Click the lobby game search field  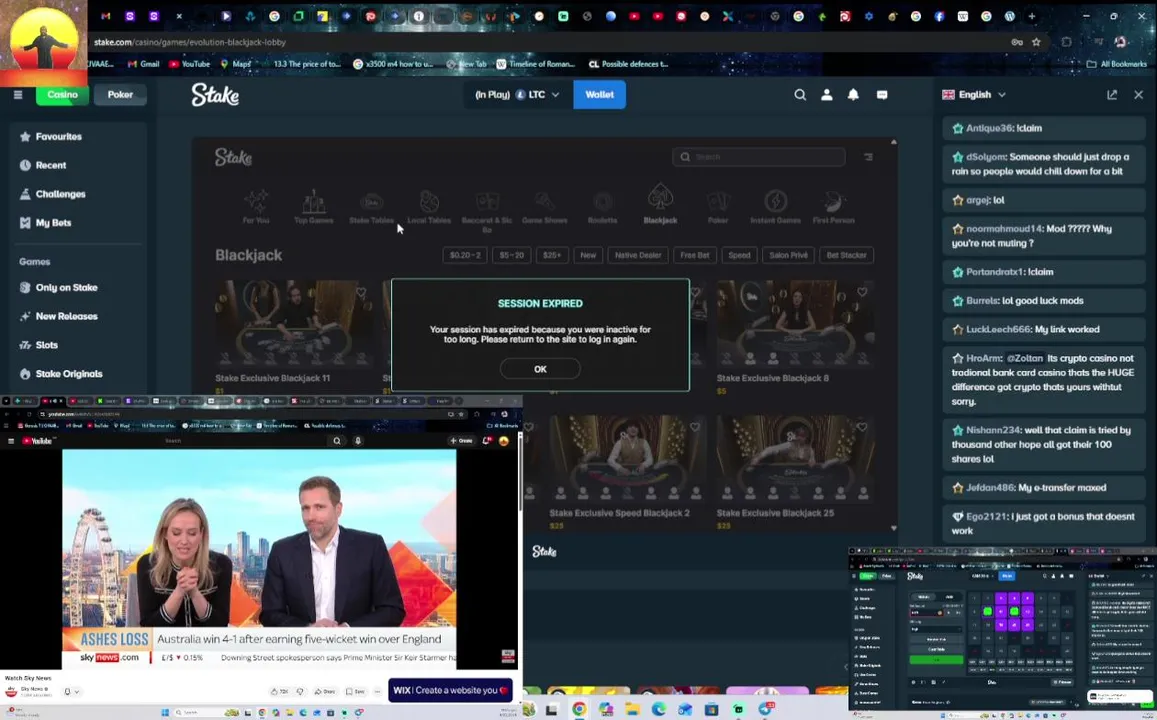point(759,156)
